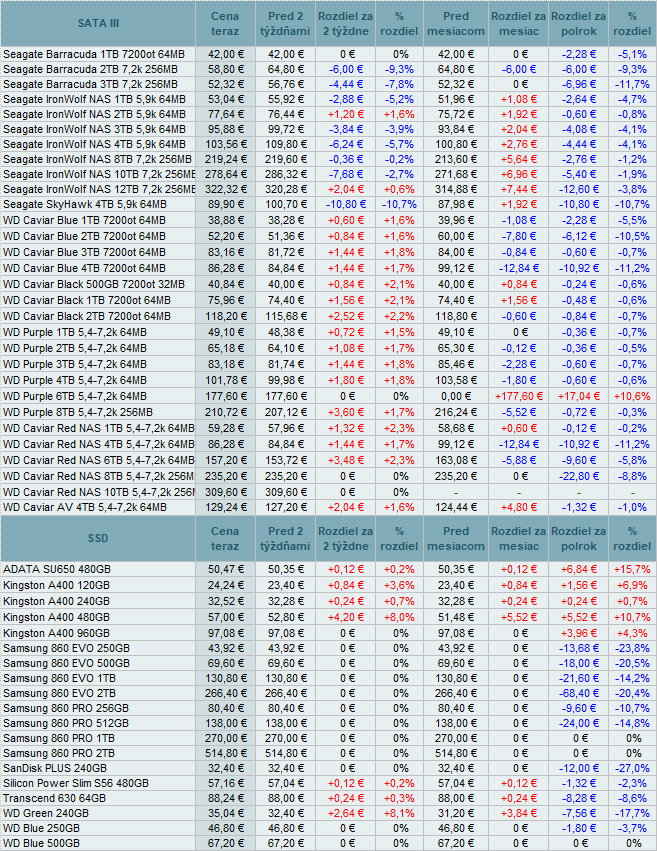Select the WD Green 240GB row name
The width and height of the screenshot is (657, 851).
[x=46, y=814]
